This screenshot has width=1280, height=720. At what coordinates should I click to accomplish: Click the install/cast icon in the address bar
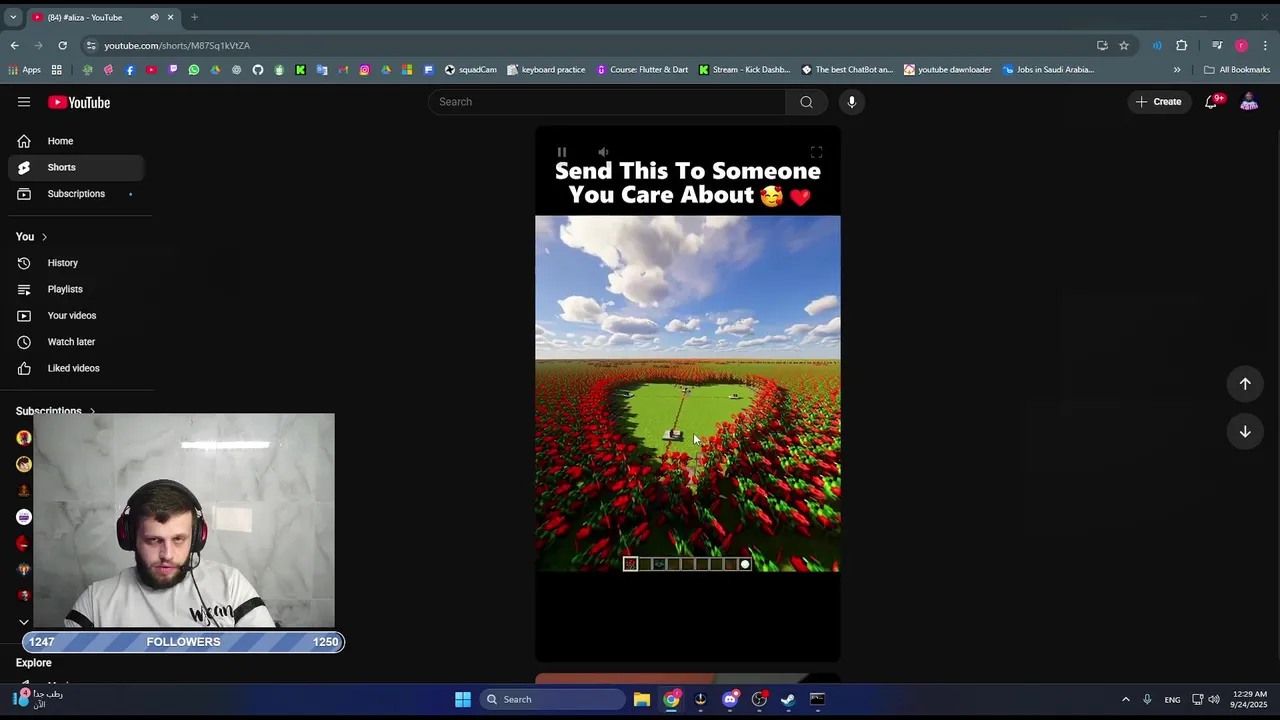[x=1102, y=45]
